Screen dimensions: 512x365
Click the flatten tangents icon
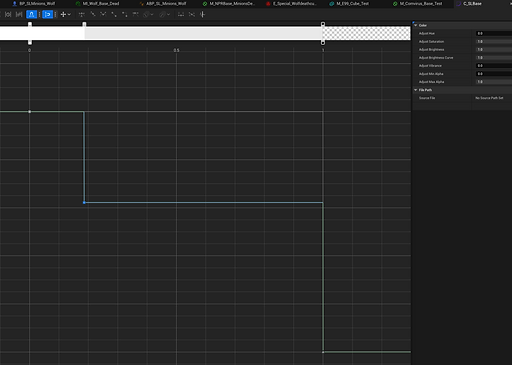pos(181,14)
